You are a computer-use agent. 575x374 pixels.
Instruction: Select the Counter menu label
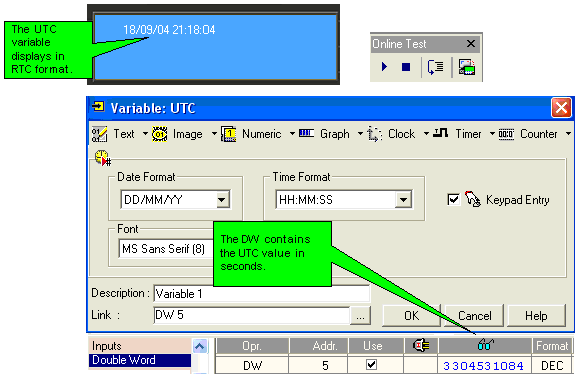coord(539,134)
